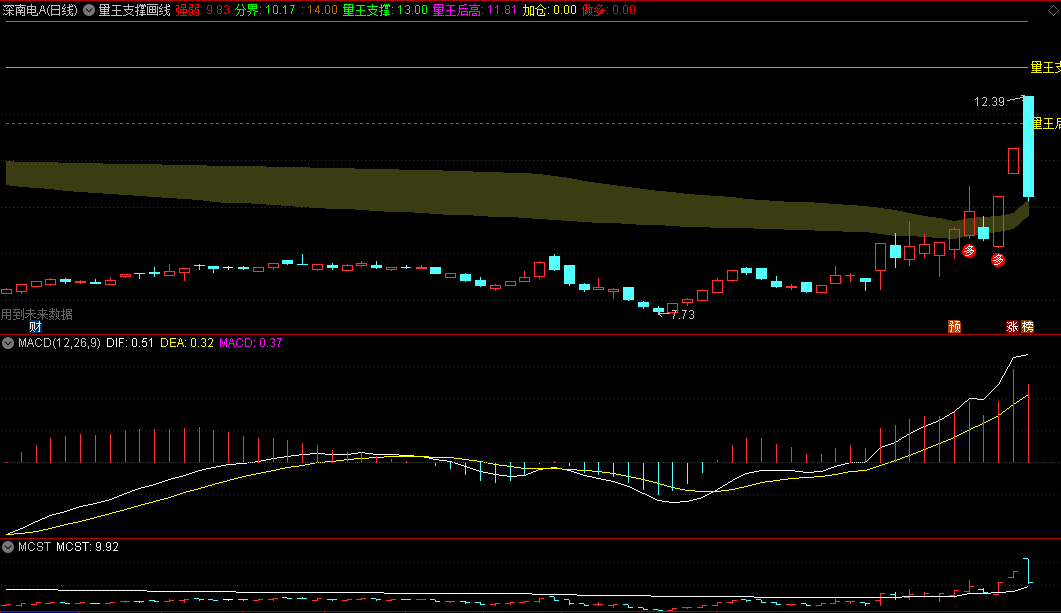This screenshot has height=613, width=1061.
Task: Click the red 多 signal left of the cyan candle
Action: [969, 251]
